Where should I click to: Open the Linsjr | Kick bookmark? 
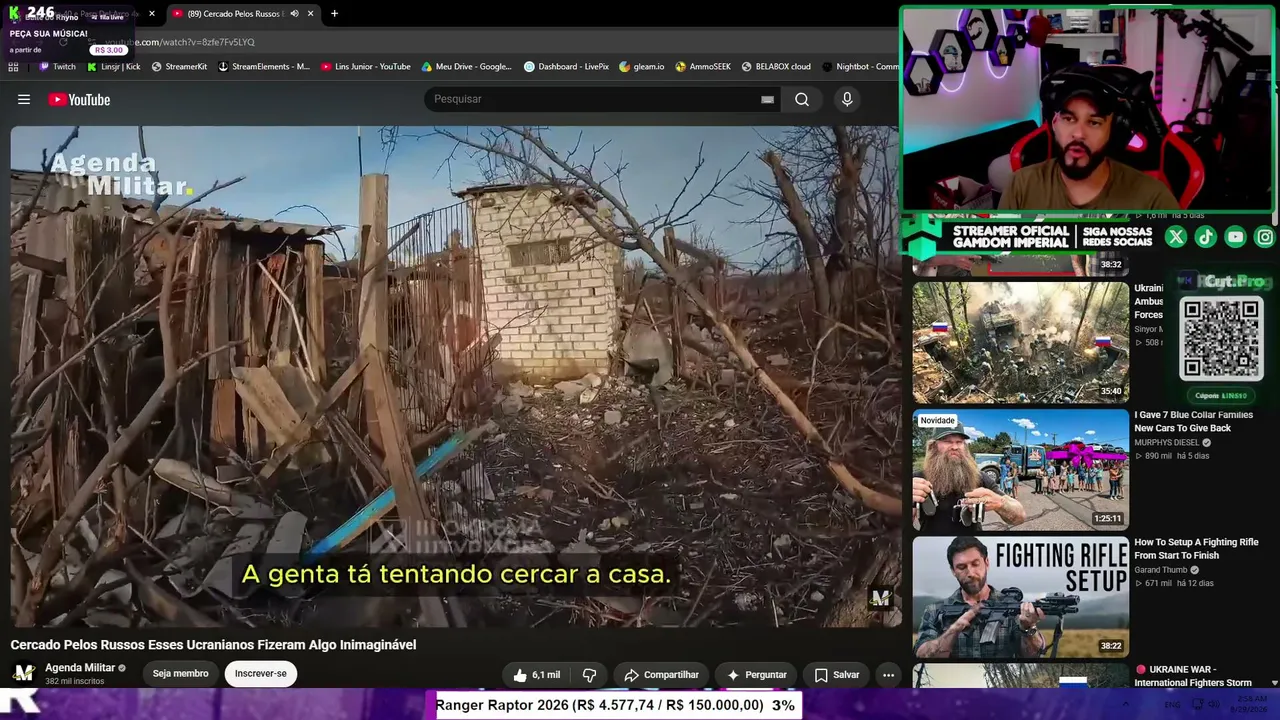113,67
